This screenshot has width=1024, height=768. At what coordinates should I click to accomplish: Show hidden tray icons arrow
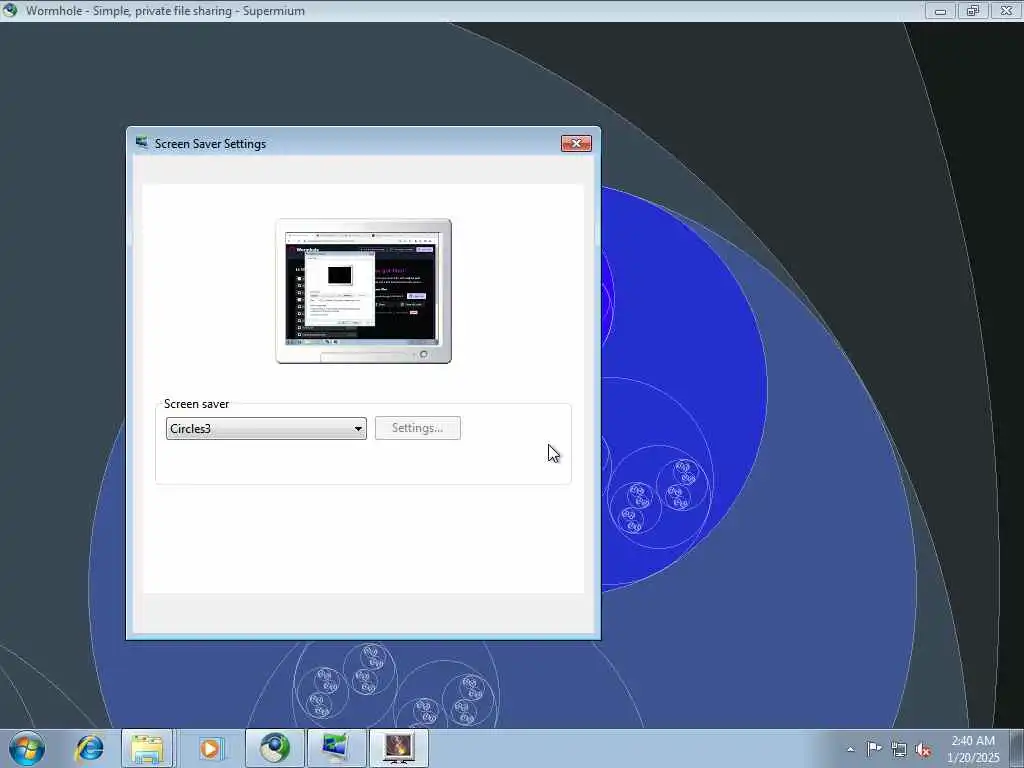(850, 749)
